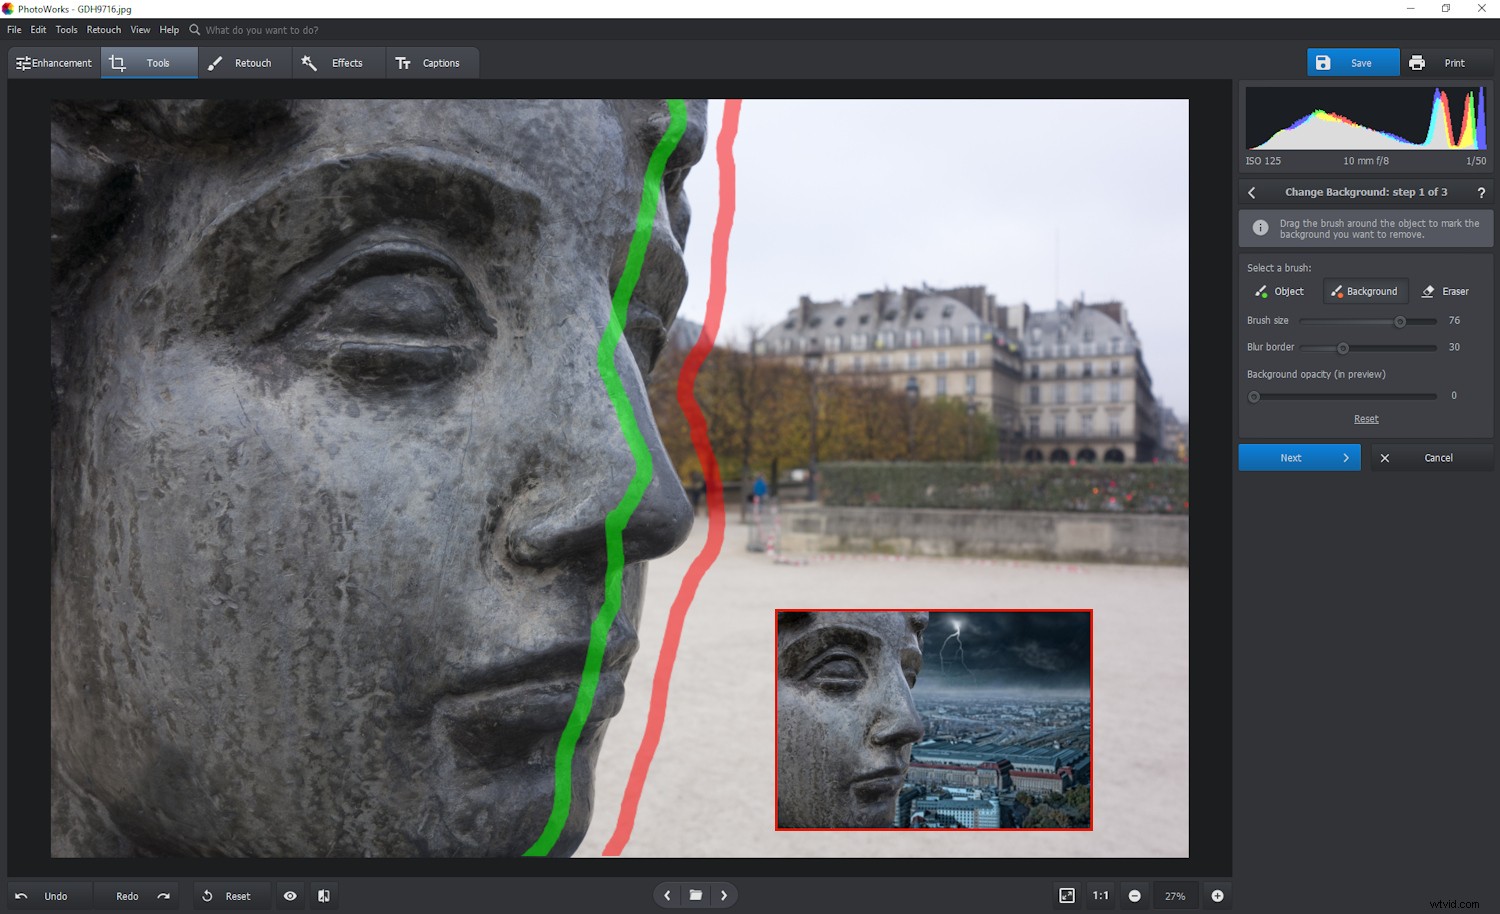Click the help question mark icon

tap(1482, 191)
